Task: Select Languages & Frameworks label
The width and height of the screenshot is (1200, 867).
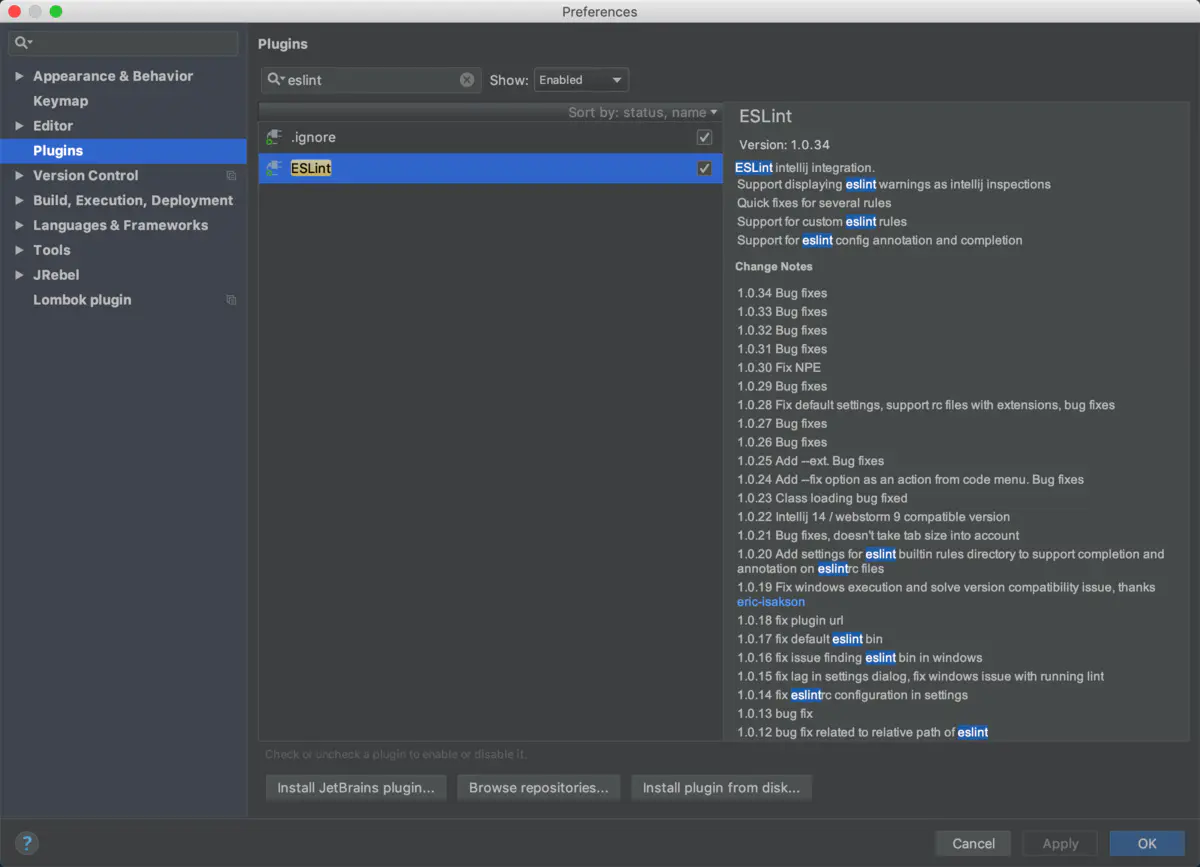Action: (x=120, y=225)
